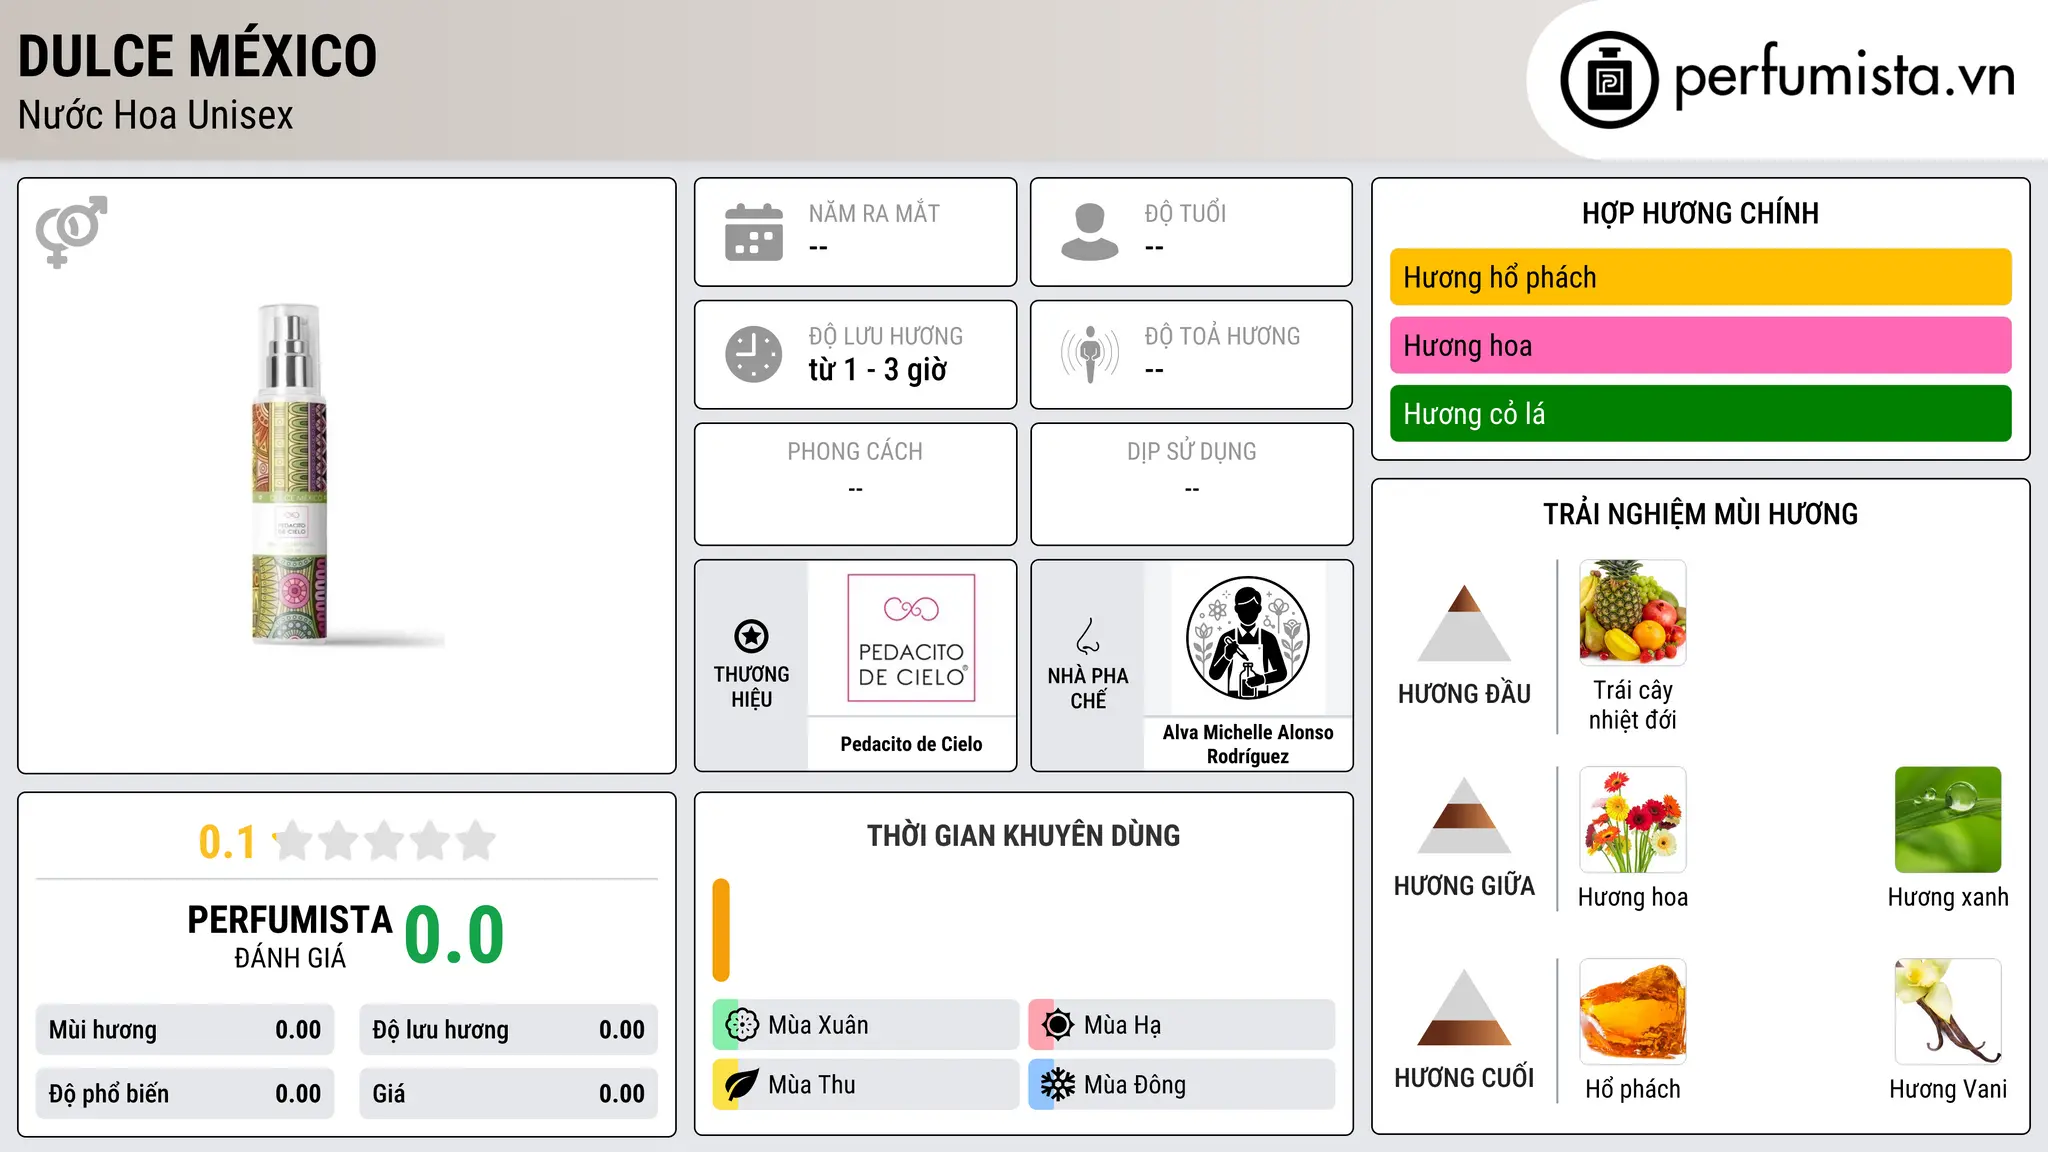This screenshot has height=1152, width=2048.
Task: Click the ĐỘ TUỔI label
Action: [x=1185, y=213]
